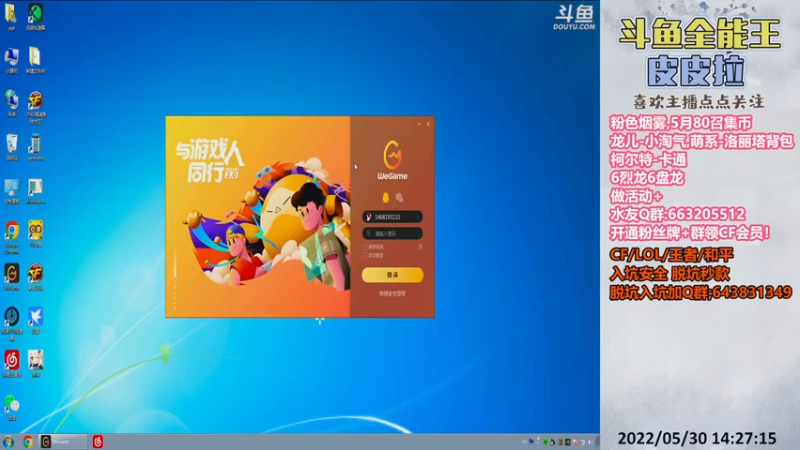Click the hint icon right of remember password
The height and width of the screenshot is (450, 800).
point(420,247)
